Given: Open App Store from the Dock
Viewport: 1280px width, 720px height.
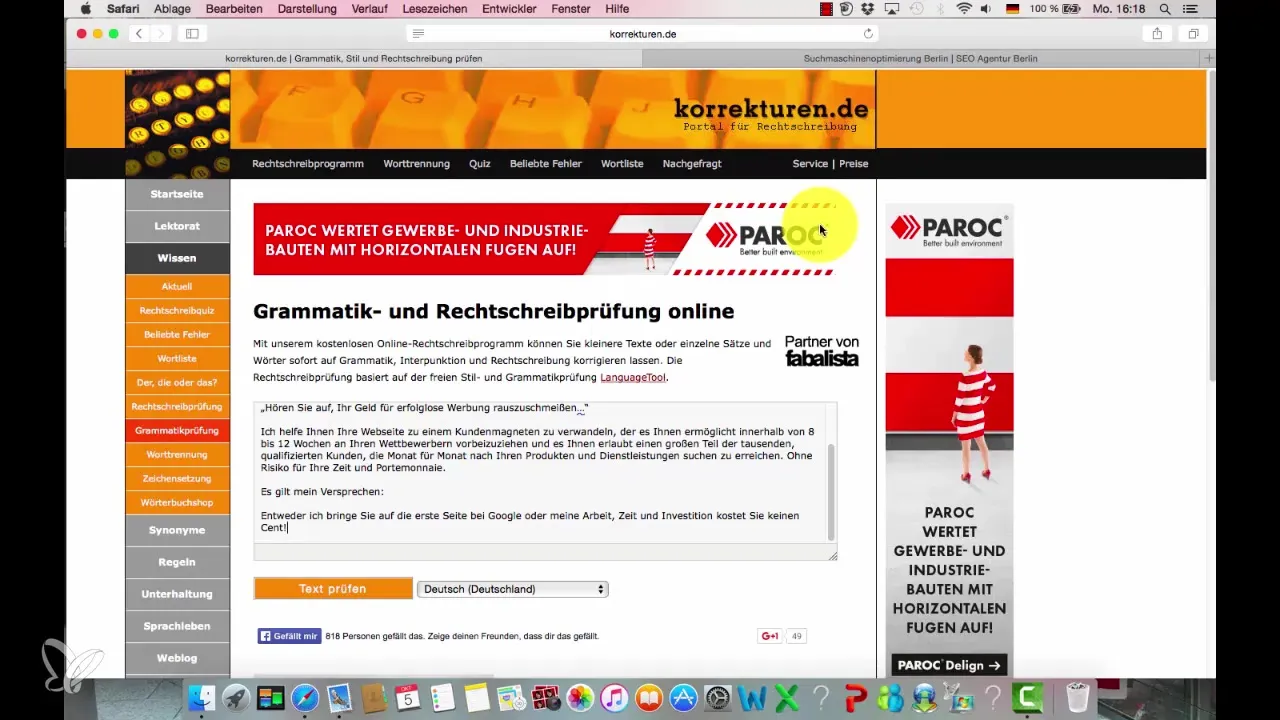Looking at the screenshot, I should (683, 697).
